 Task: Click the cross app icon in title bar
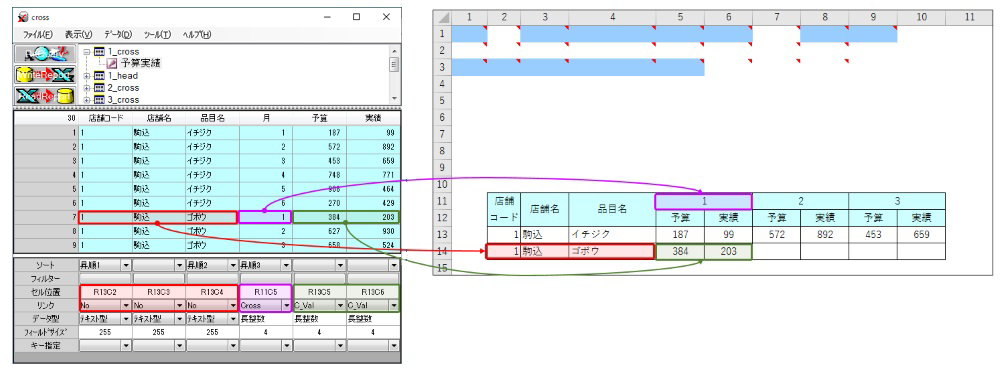pyautogui.click(x=23, y=17)
